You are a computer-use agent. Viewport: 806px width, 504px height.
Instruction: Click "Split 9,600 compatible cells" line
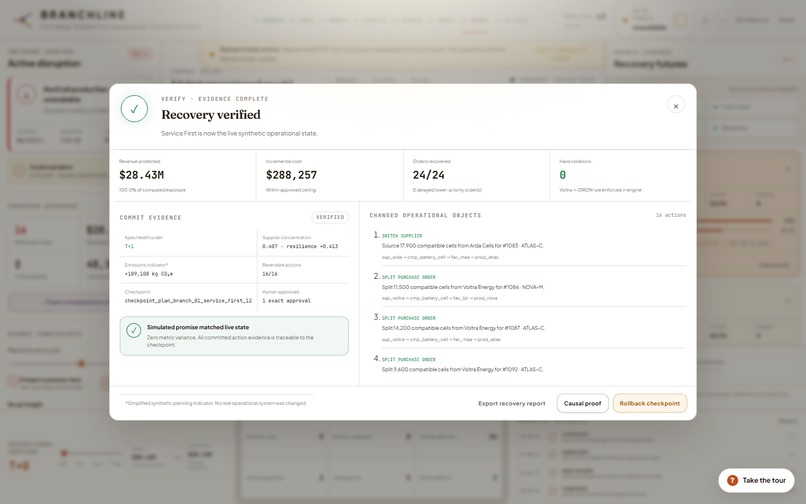(x=463, y=369)
